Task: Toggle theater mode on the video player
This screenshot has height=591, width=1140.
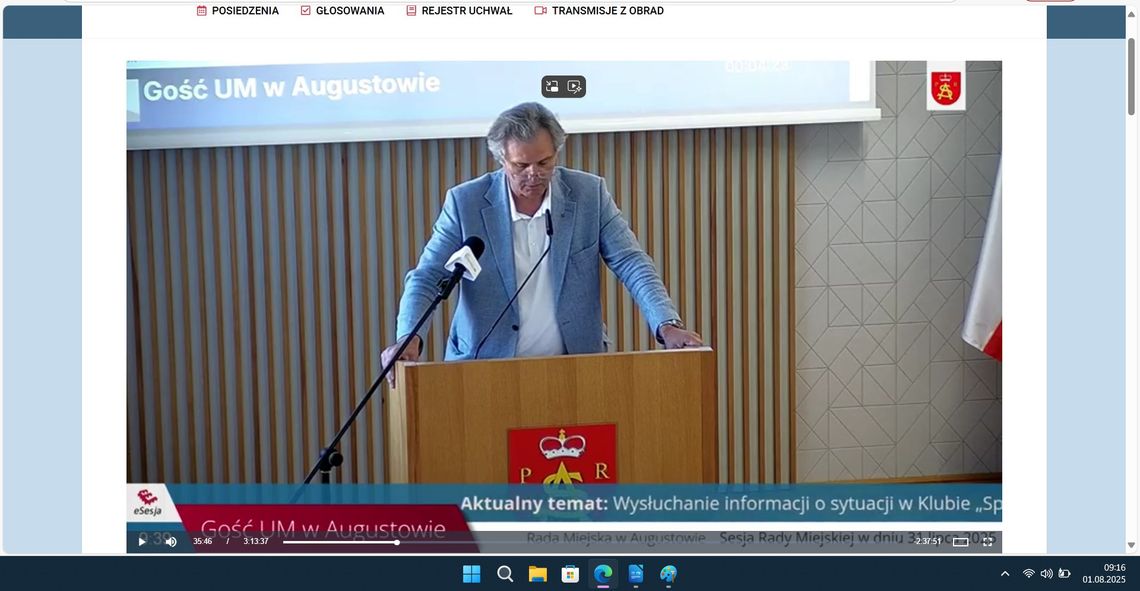Action: [960, 542]
